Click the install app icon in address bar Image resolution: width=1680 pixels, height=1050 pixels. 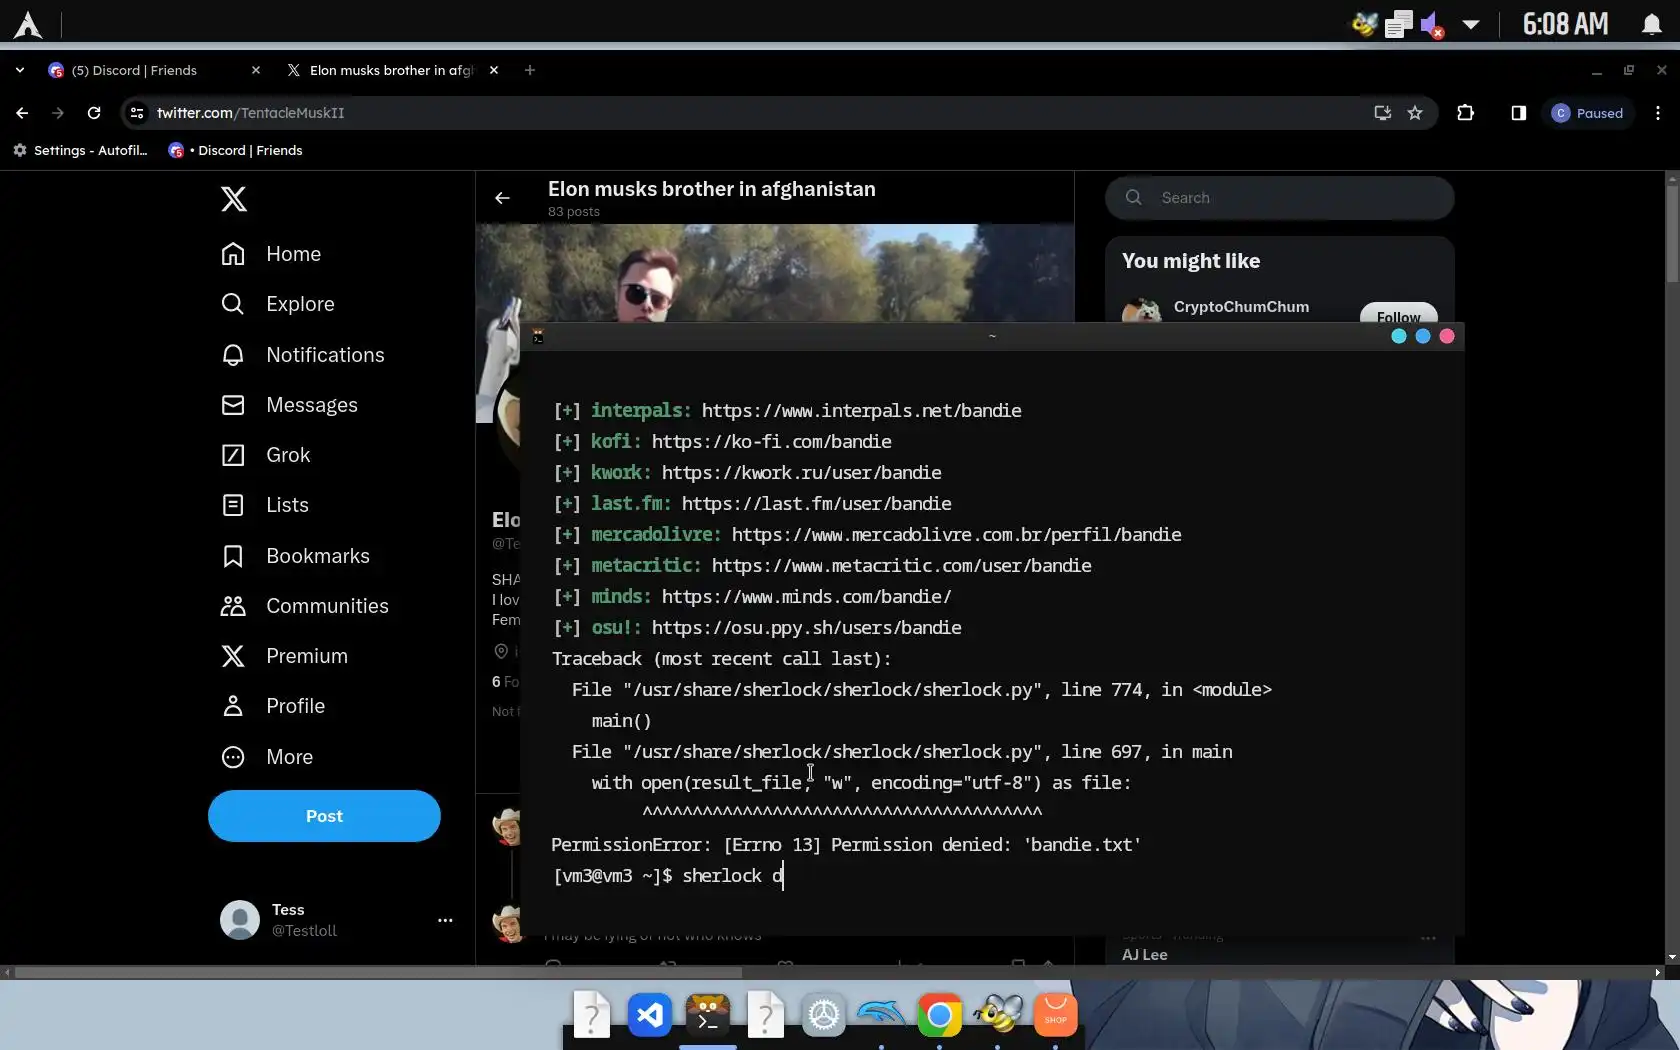(x=1383, y=113)
